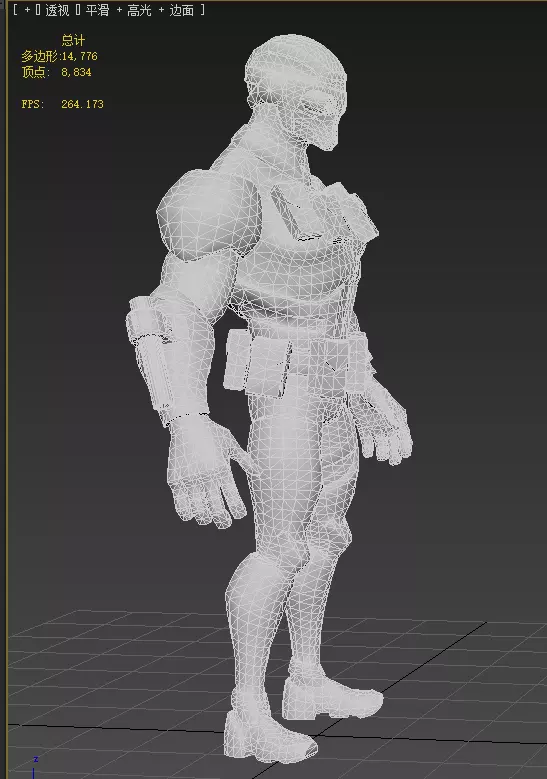Click the FPS 264.173 readout
The image size is (547, 779).
pos(63,104)
